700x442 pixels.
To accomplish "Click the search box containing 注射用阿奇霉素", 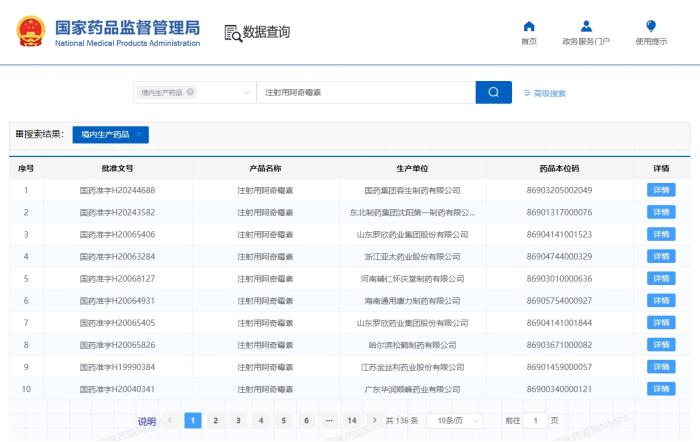I will [366, 92].
